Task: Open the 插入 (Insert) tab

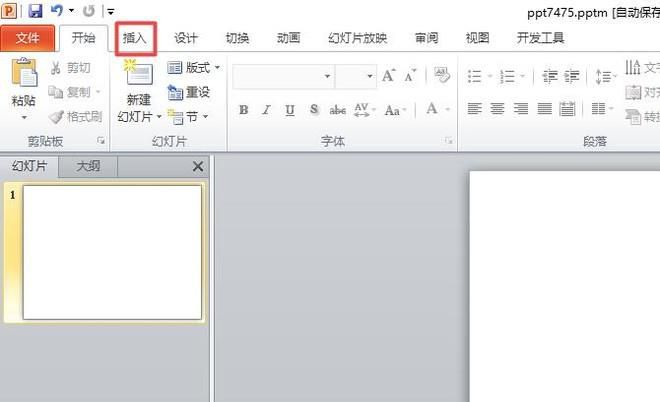Action: pos(135,38)
